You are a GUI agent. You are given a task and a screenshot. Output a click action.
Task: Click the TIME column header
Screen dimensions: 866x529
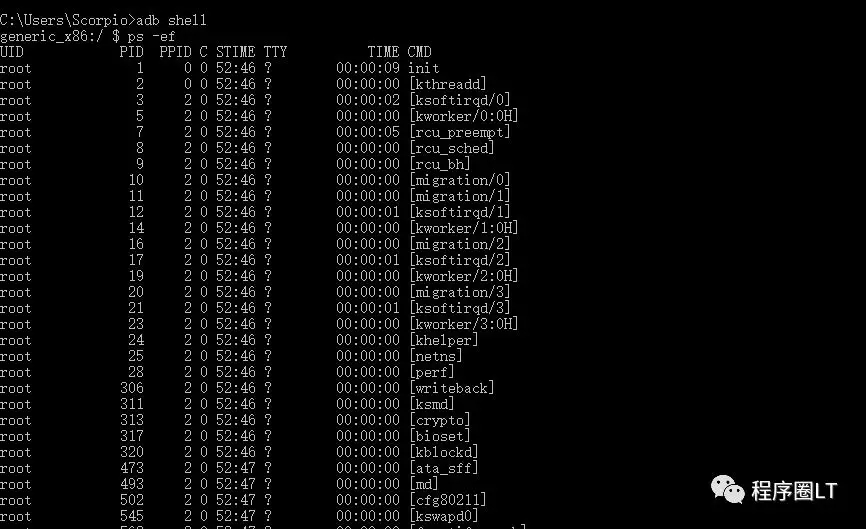[383, 52]
